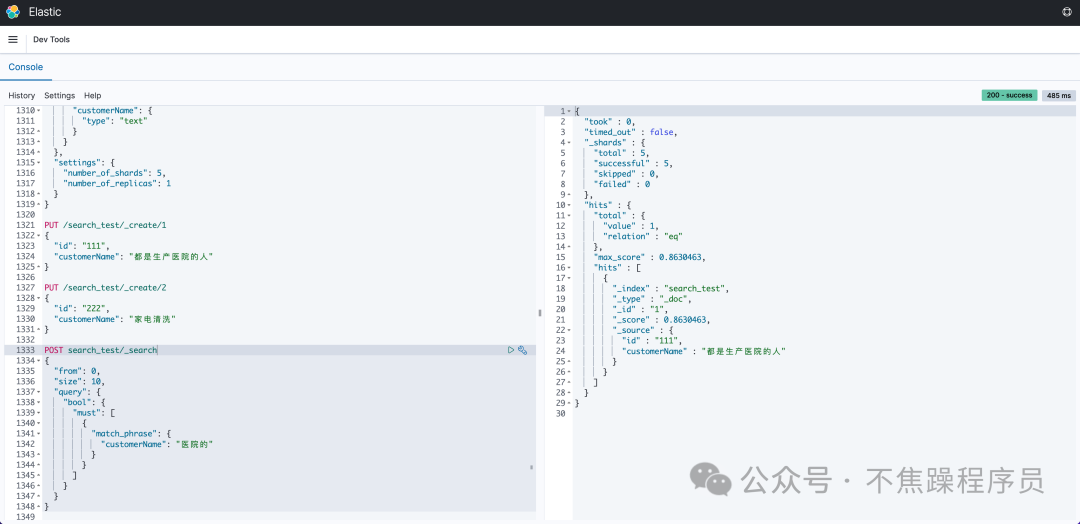The width and height of the screenshot is (1080, 524).
Task: Click the request editor's vertical scrollbar
Action: click(x=531, y=467)
